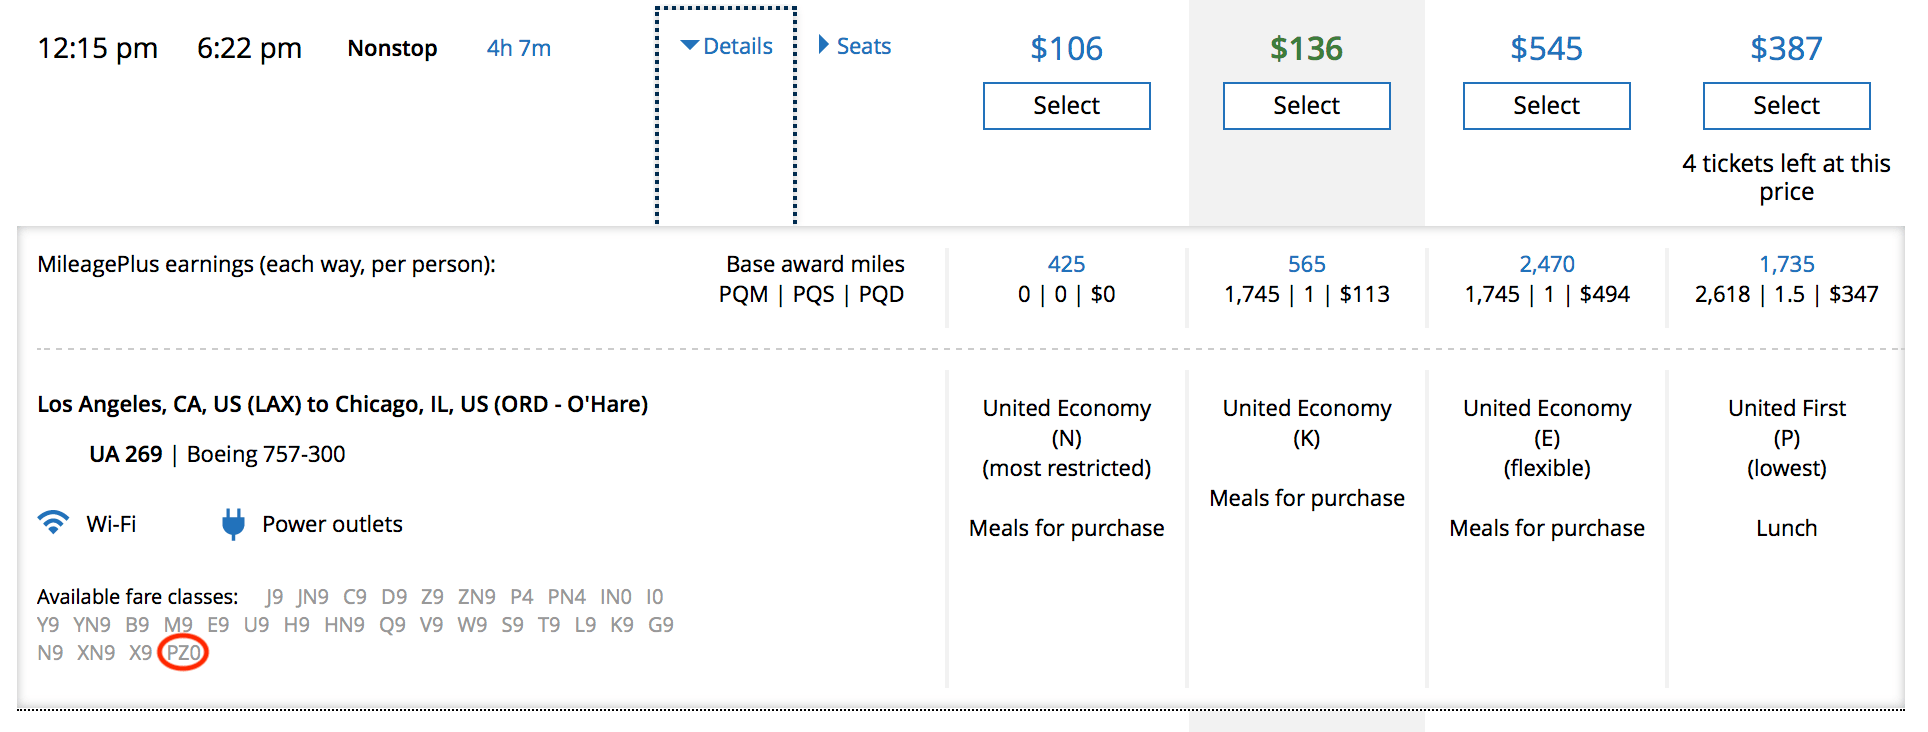Click the Nonstop label
The width and height of the screenshot is (1928, 732).
click(x=392, y=48)
